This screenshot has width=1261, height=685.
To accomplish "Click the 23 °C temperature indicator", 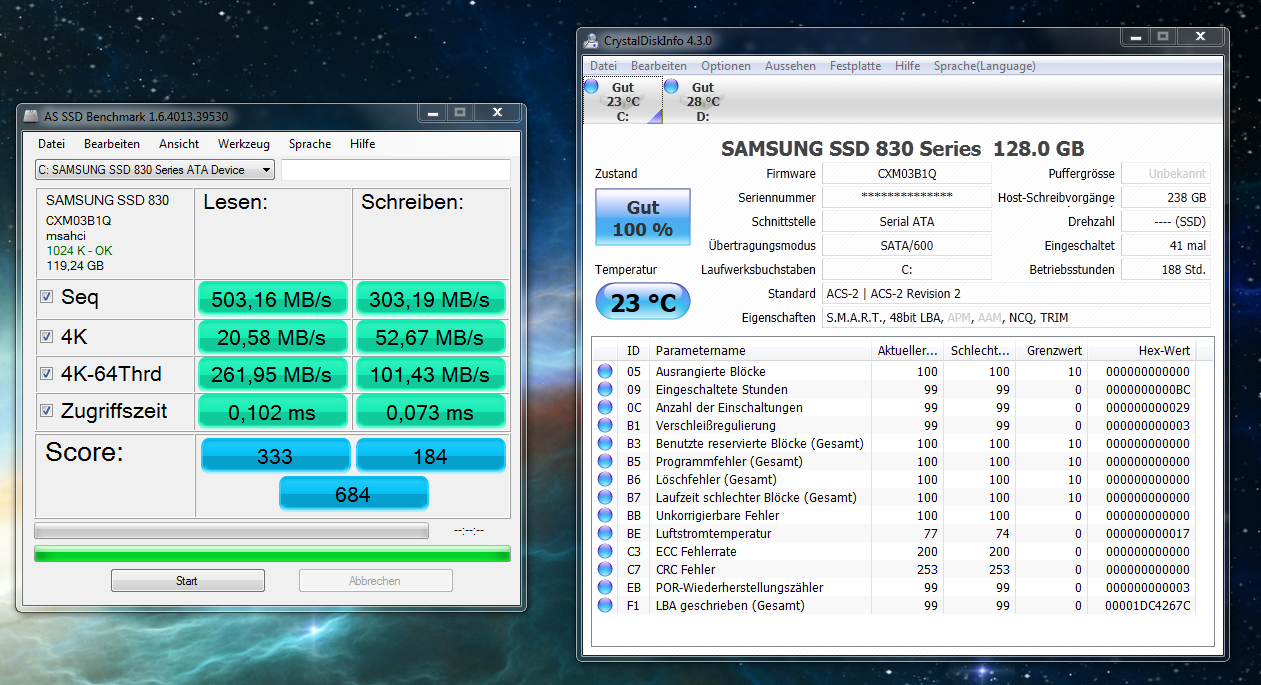I will click(x=643, y=302).
